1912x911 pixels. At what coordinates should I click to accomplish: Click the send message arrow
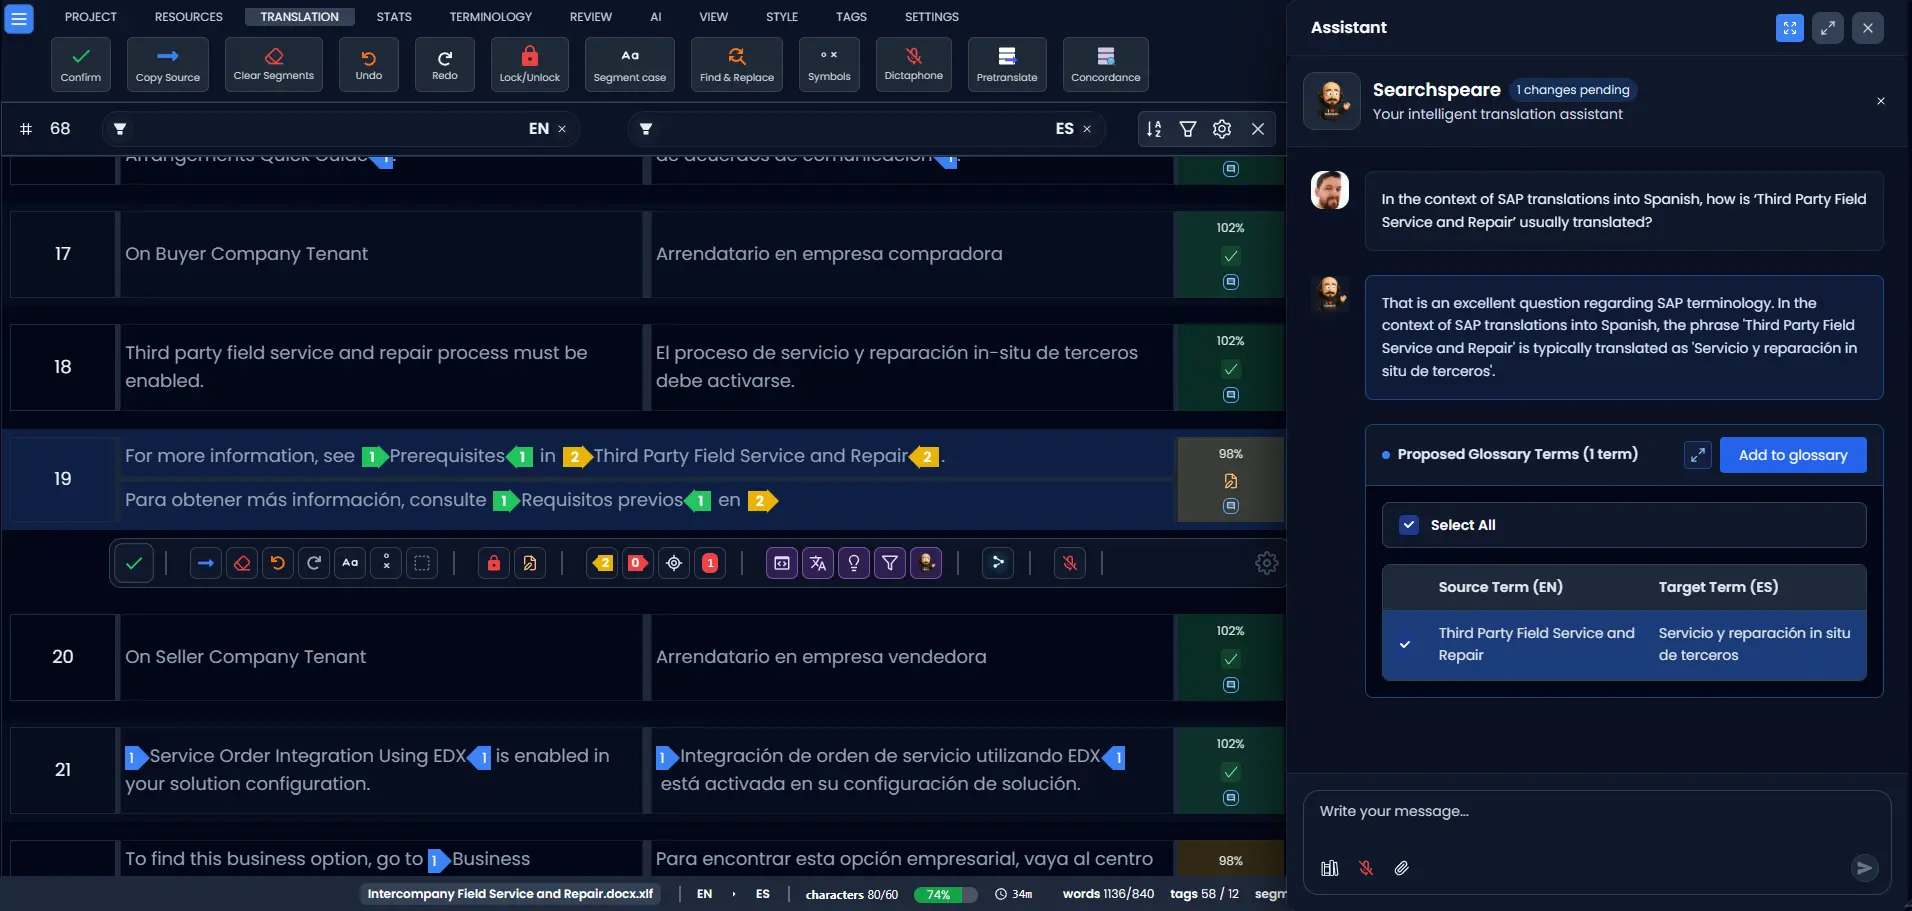(1862, 868)
